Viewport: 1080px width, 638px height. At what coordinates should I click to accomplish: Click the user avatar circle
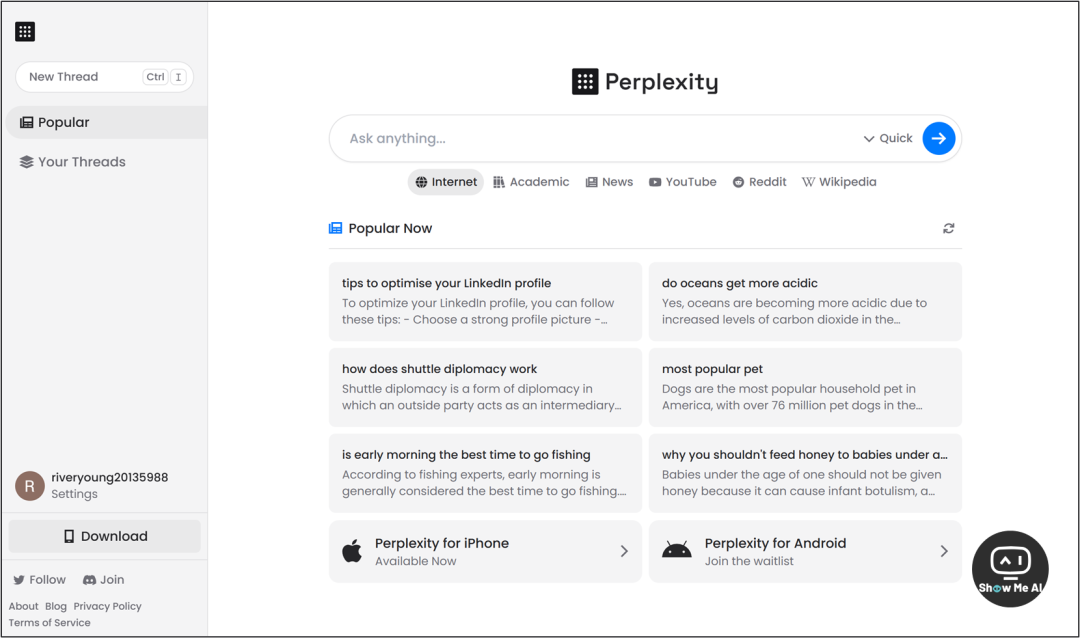tap(30, 486)
